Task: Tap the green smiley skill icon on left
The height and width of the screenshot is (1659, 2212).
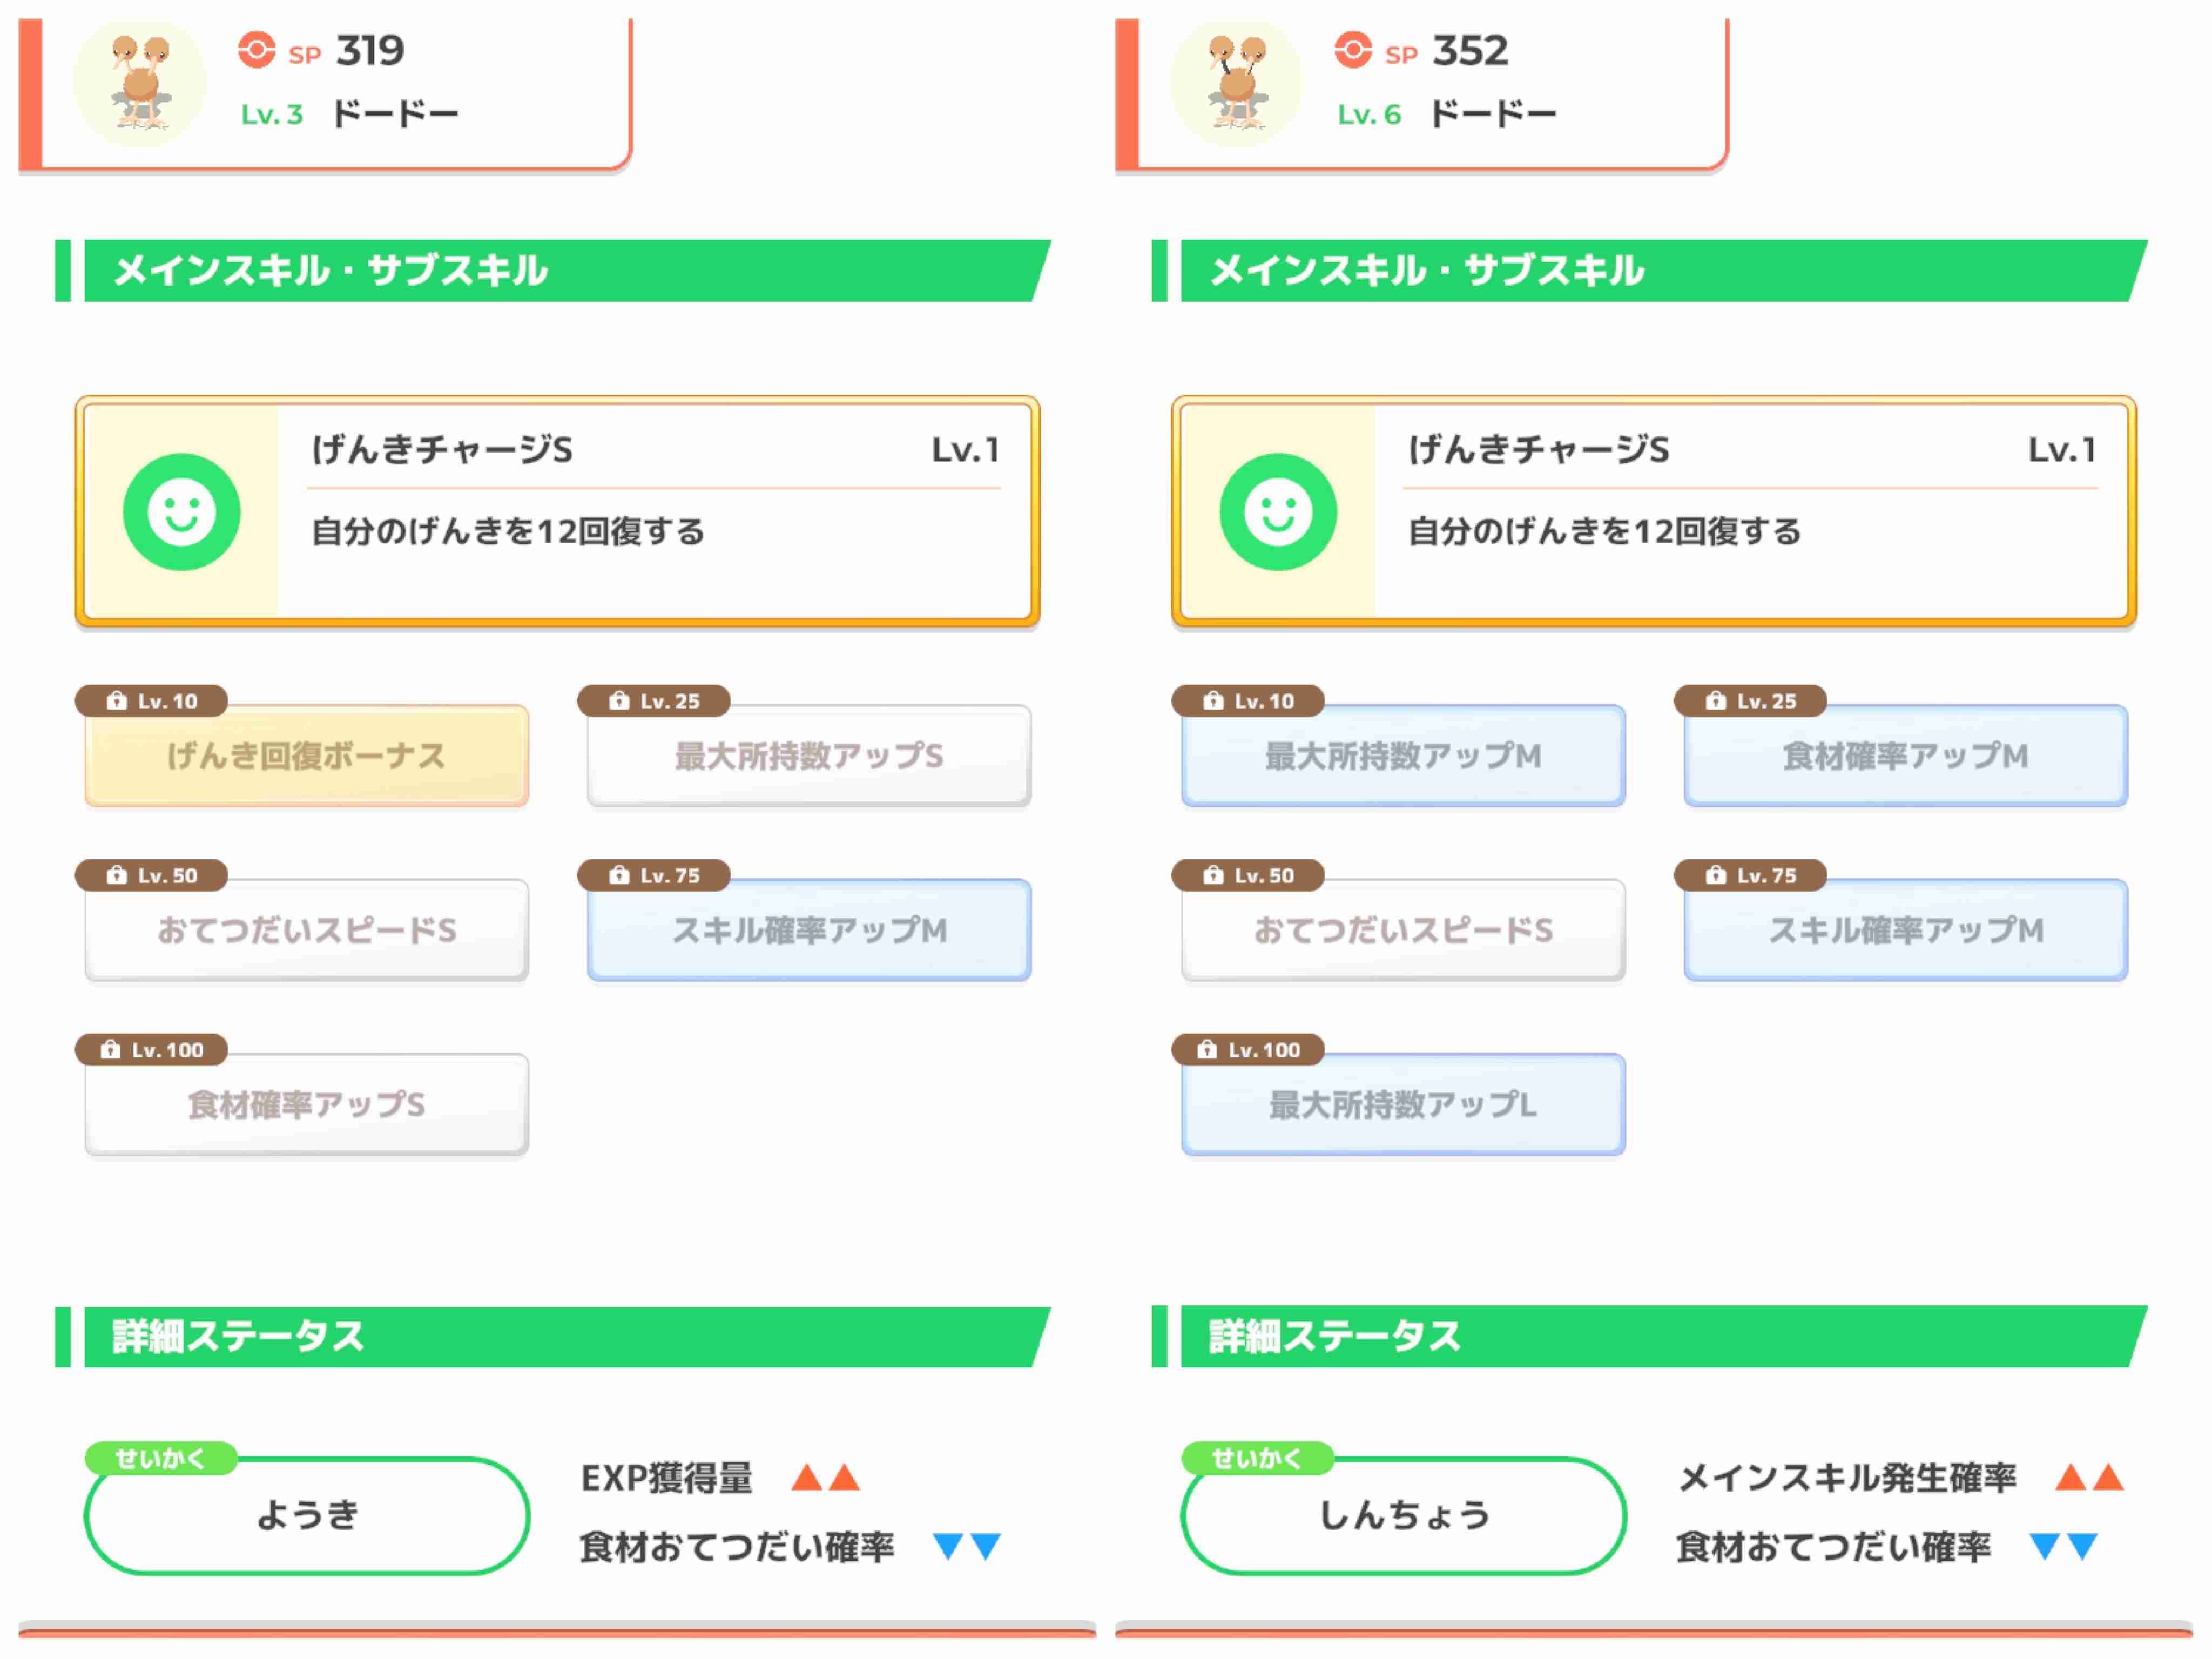Action: 181,512
